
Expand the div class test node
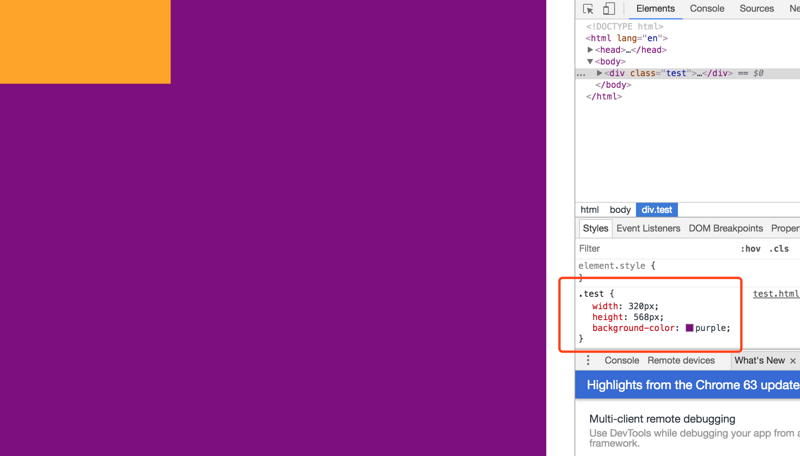pyautogui.click(x=599, y=74)
